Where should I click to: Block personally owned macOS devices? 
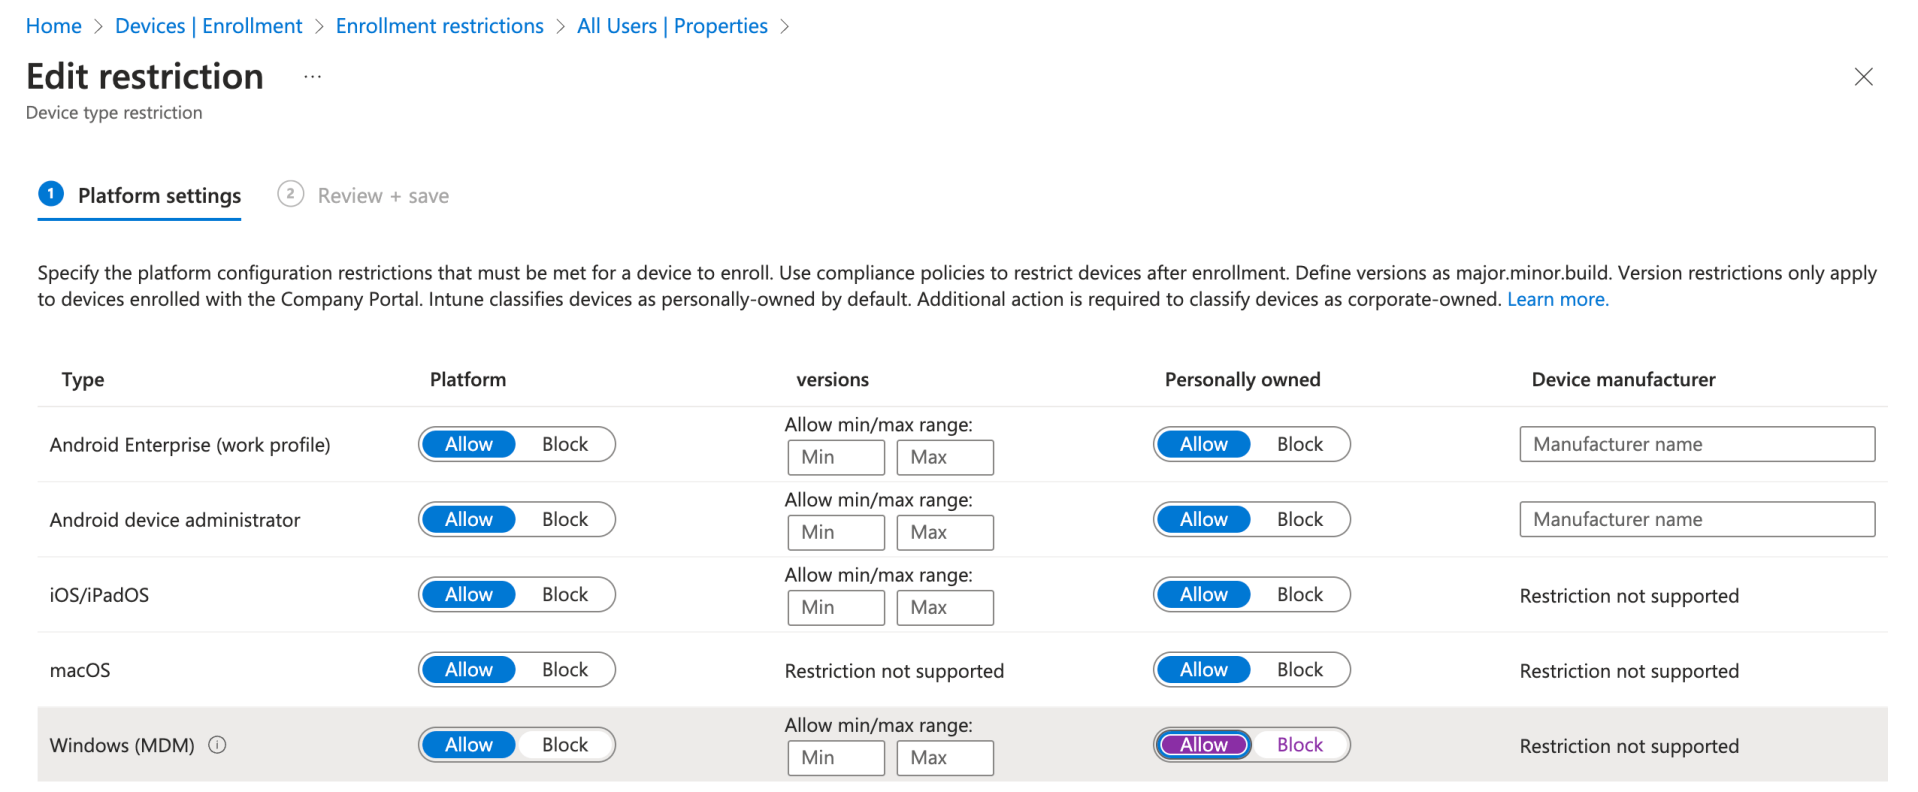pos(1299,669)
